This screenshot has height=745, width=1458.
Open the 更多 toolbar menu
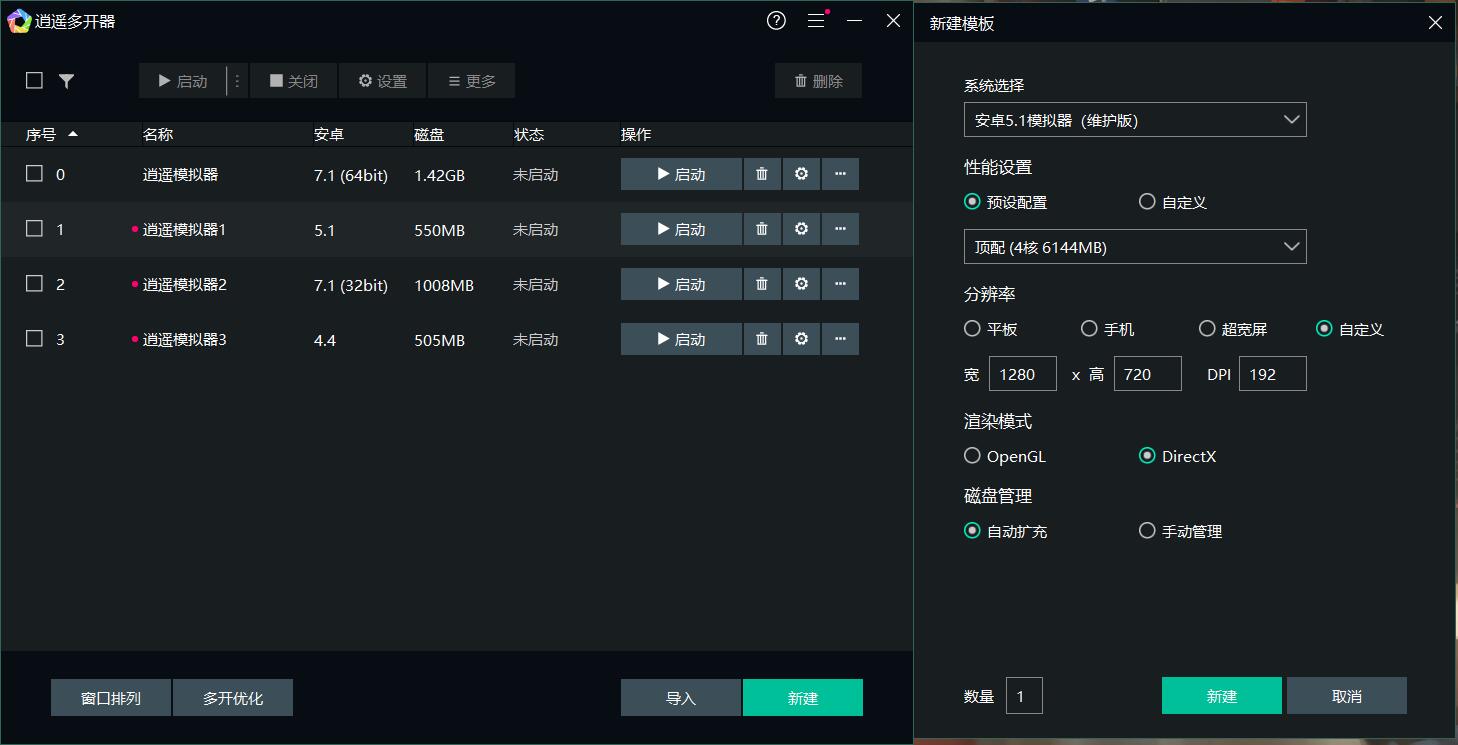coord(472,81)
